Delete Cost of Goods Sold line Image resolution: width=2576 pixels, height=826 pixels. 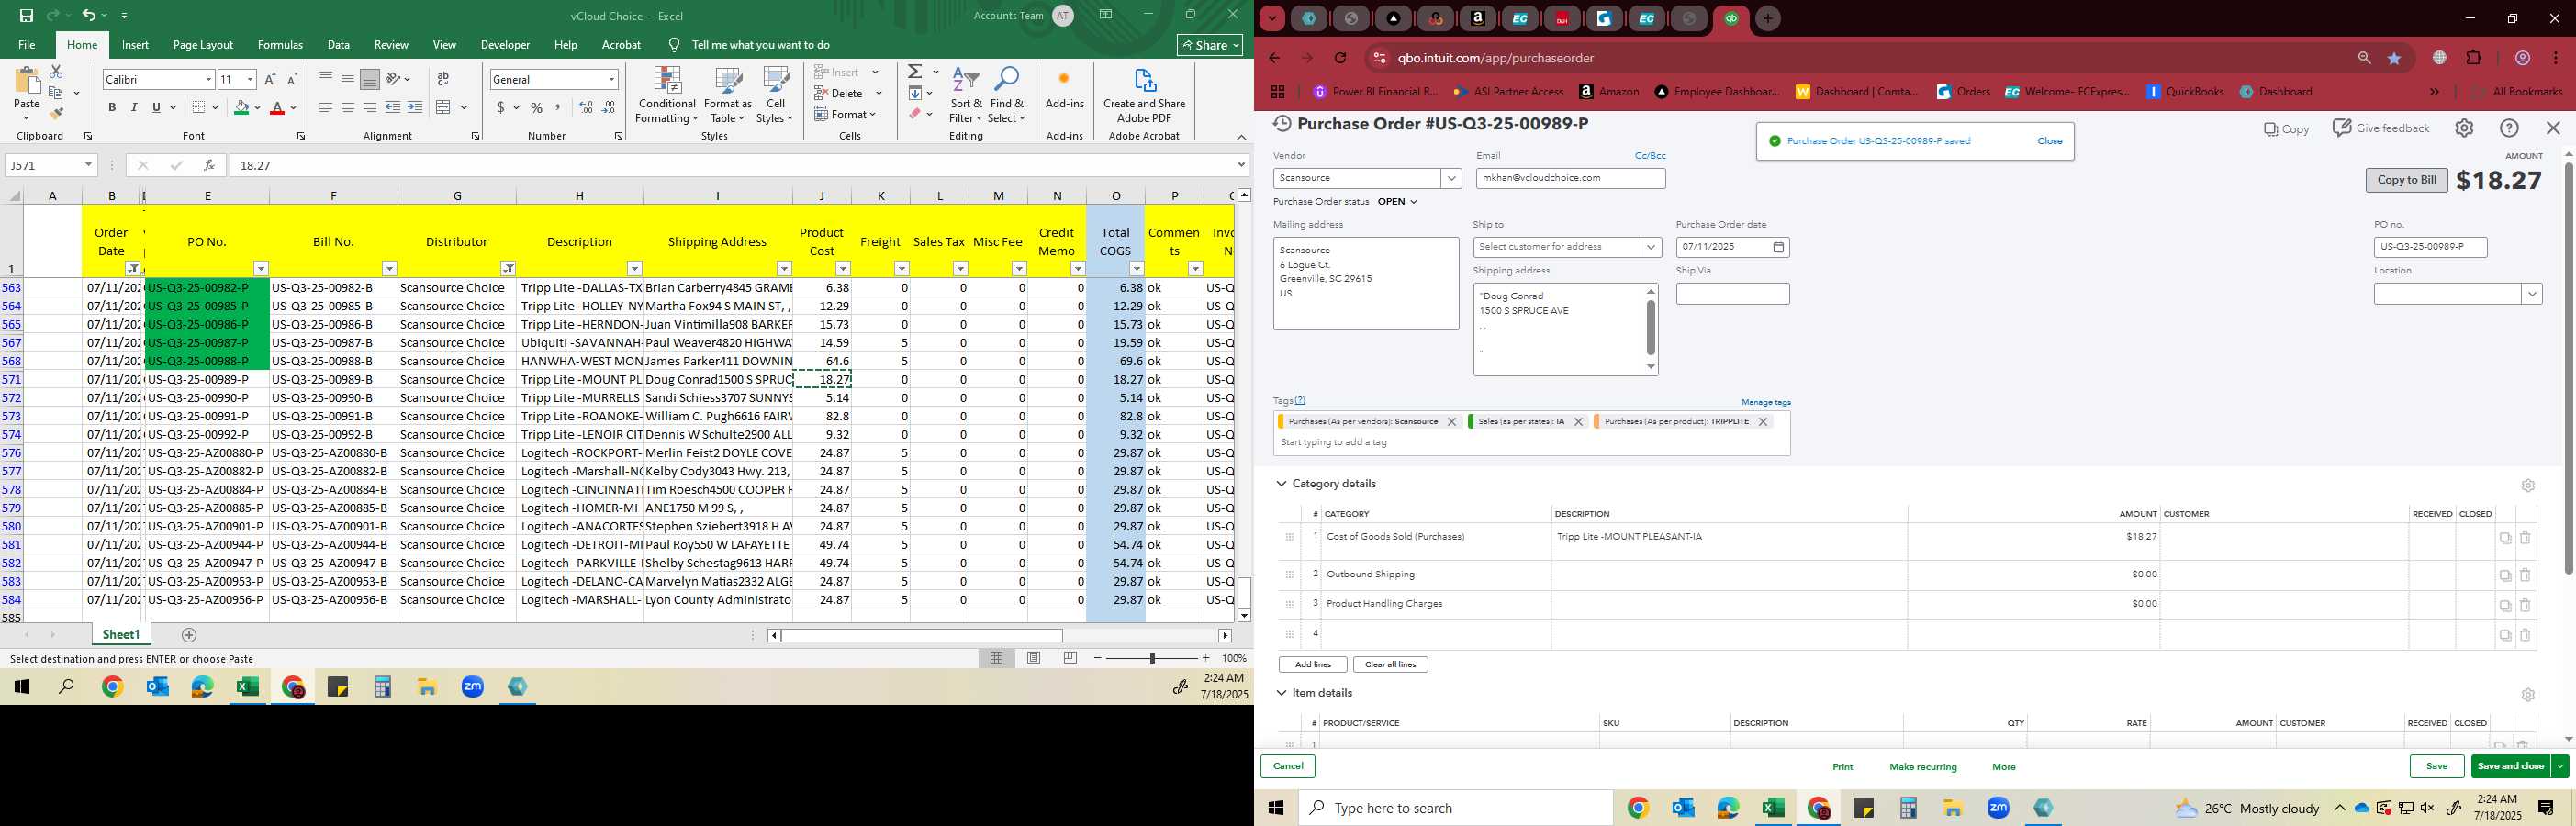(x=2525, y=538)
